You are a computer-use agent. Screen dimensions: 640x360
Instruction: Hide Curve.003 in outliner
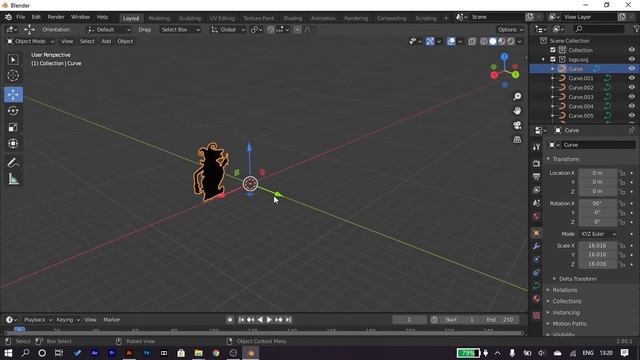pyautogui.click(x=631, y=97)
